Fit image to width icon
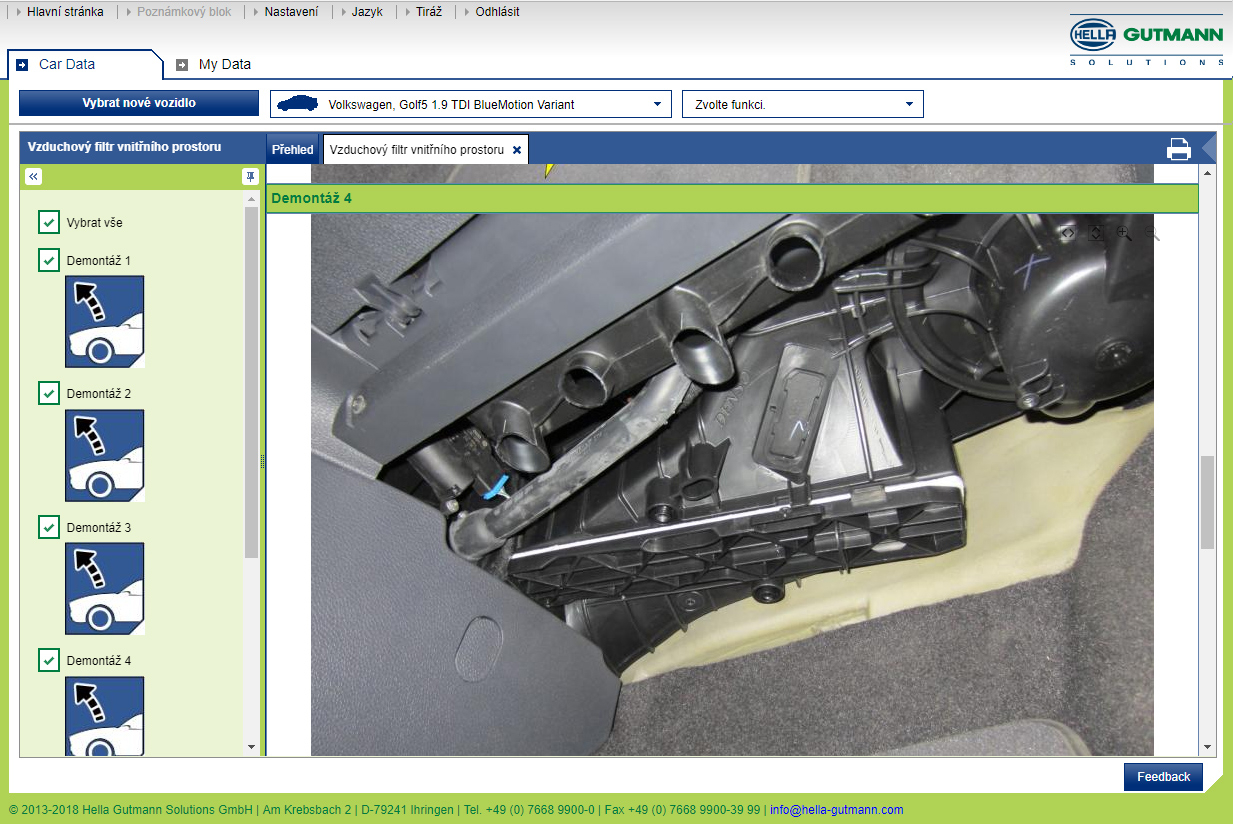1233x824 pixels. (1068, 233)
